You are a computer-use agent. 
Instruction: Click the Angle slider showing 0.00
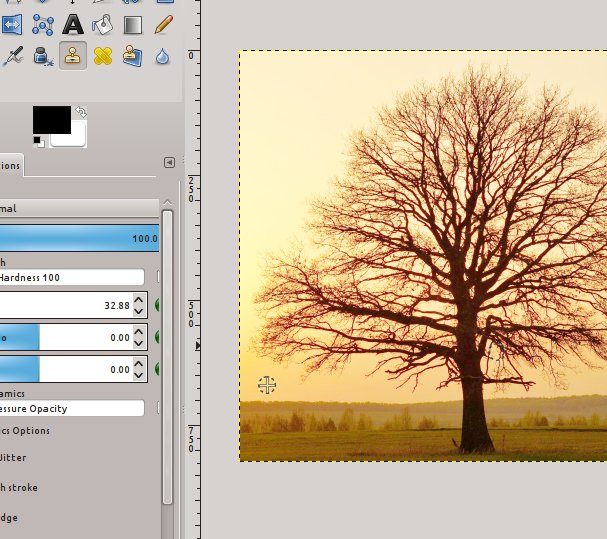click(66, 369)
